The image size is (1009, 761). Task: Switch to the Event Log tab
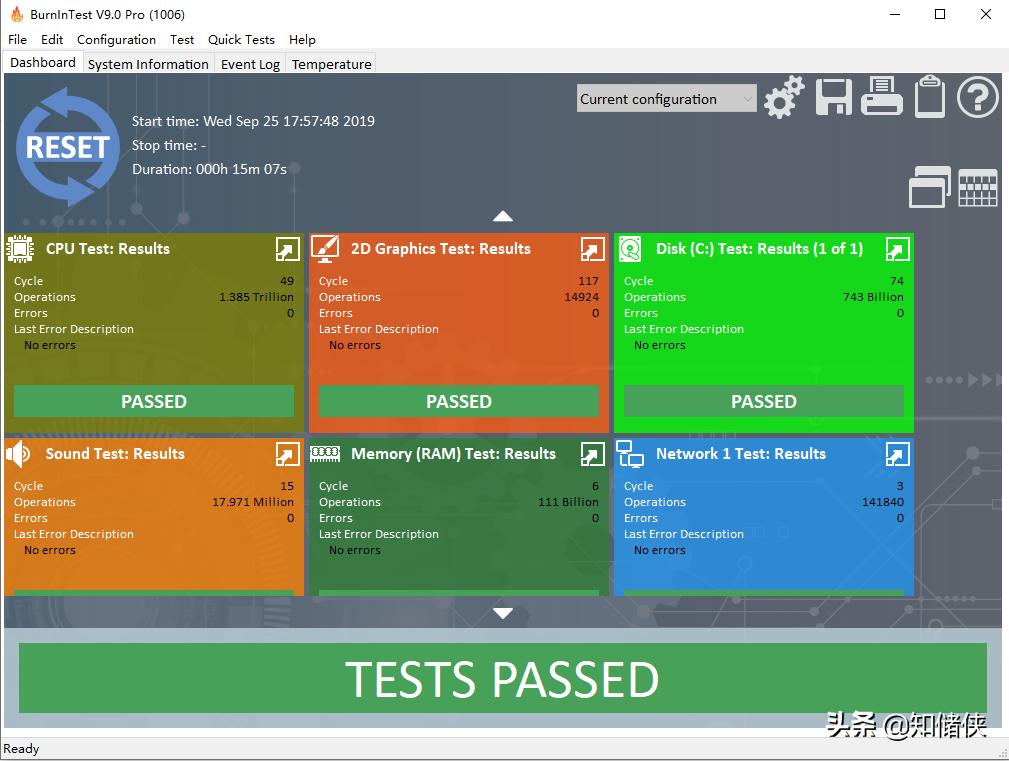250,64
